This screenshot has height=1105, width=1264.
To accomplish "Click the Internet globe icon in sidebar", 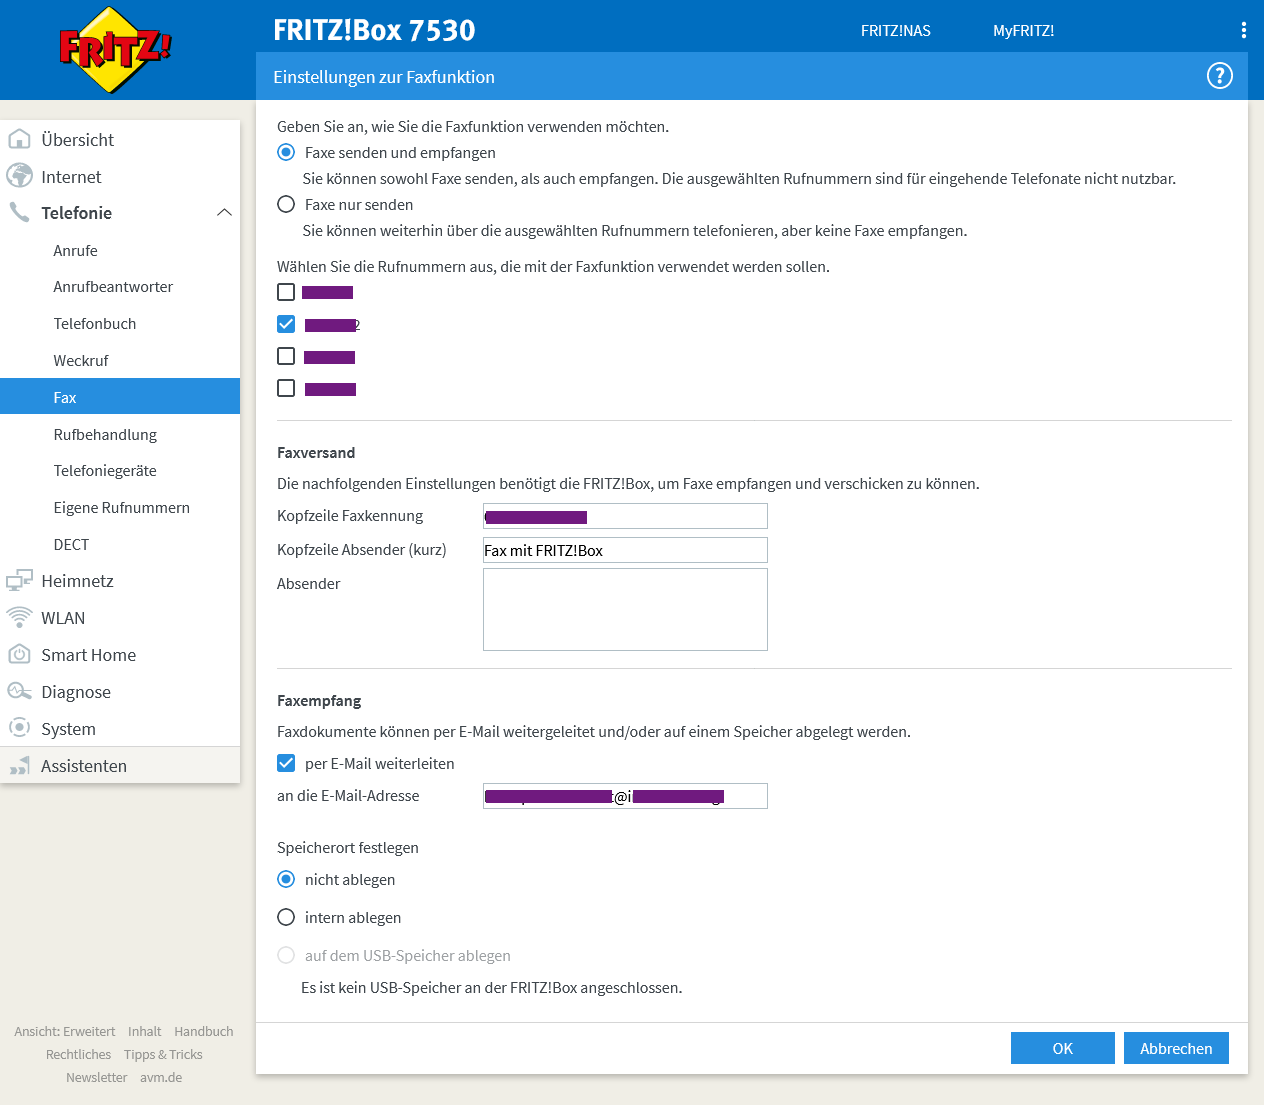I will coord(20,176).
